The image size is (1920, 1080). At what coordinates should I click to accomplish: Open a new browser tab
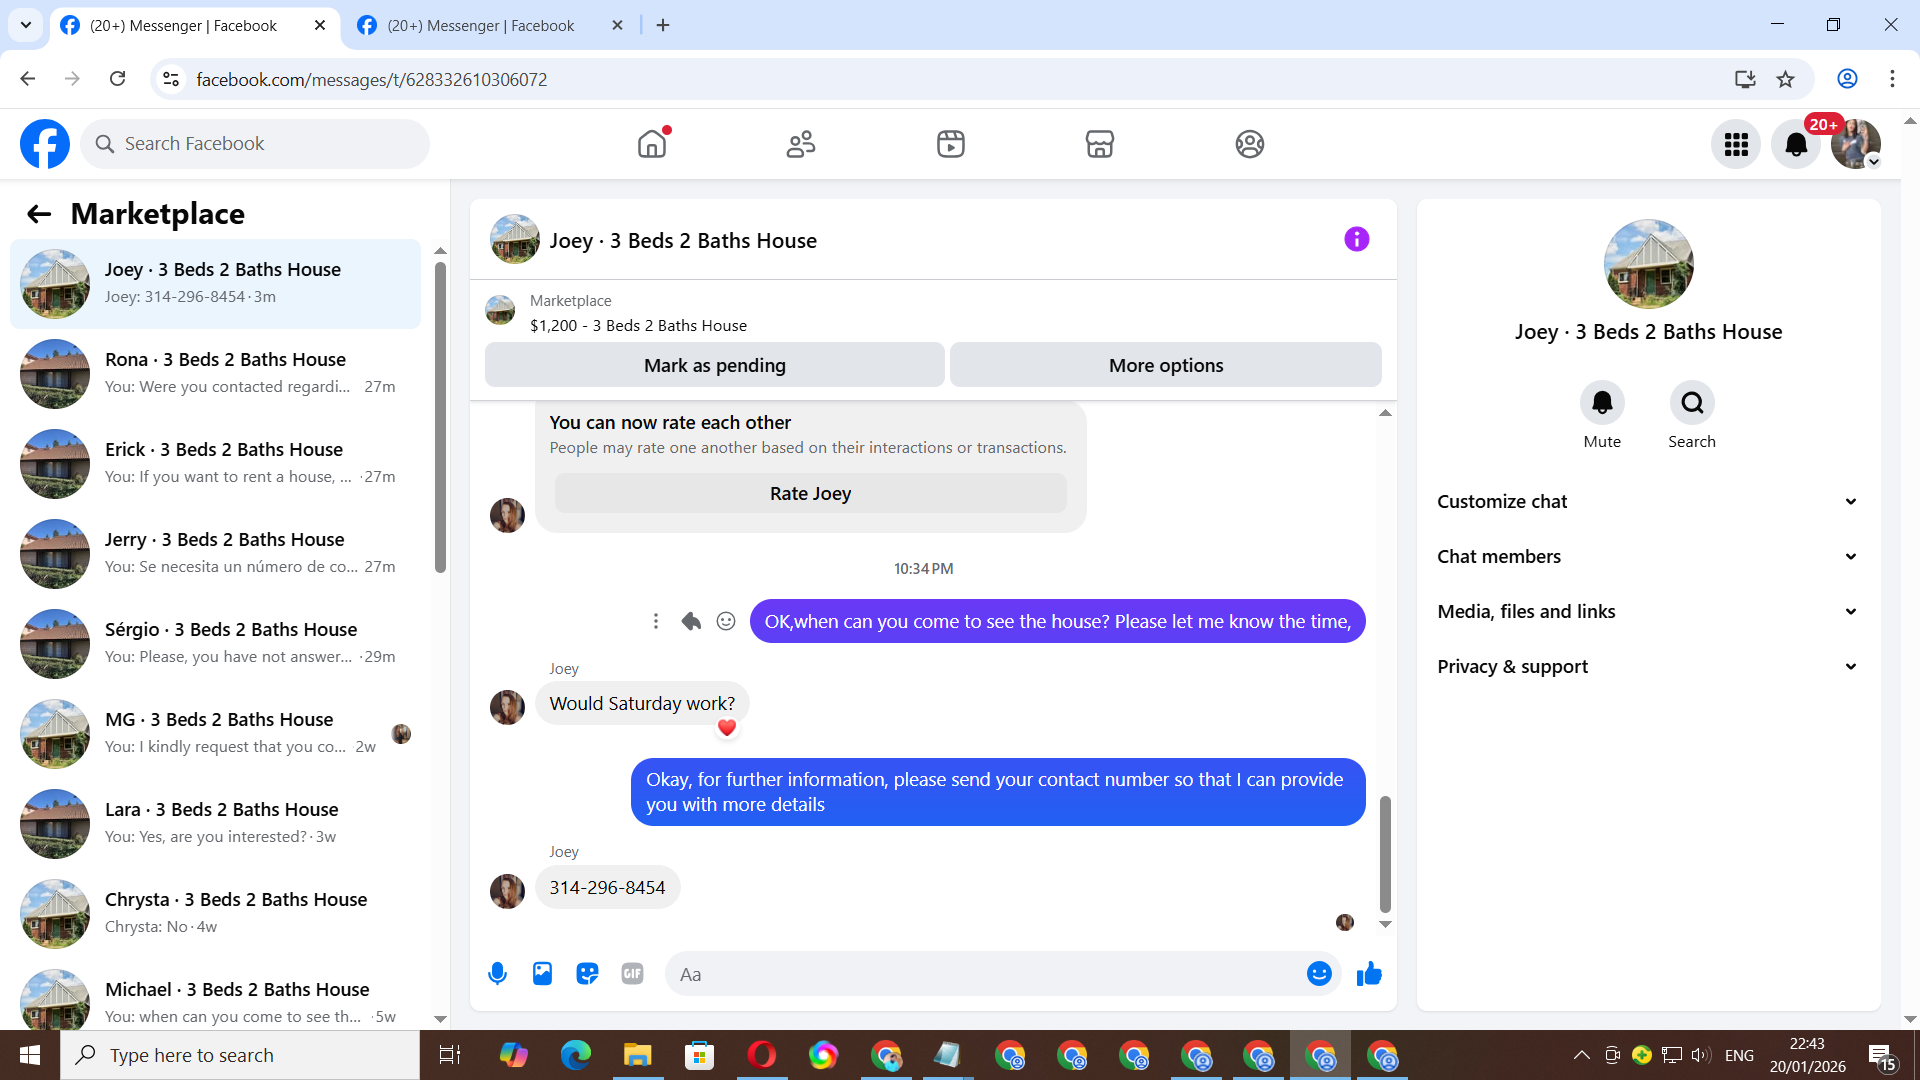(663, 25)
